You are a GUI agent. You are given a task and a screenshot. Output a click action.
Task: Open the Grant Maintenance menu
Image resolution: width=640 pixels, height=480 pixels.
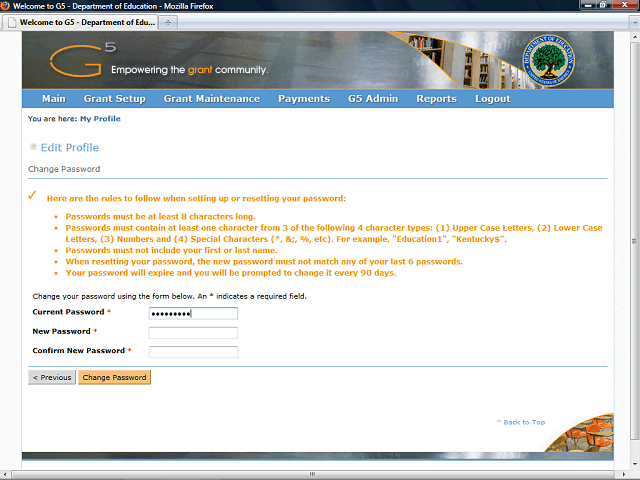pos(212,99)
